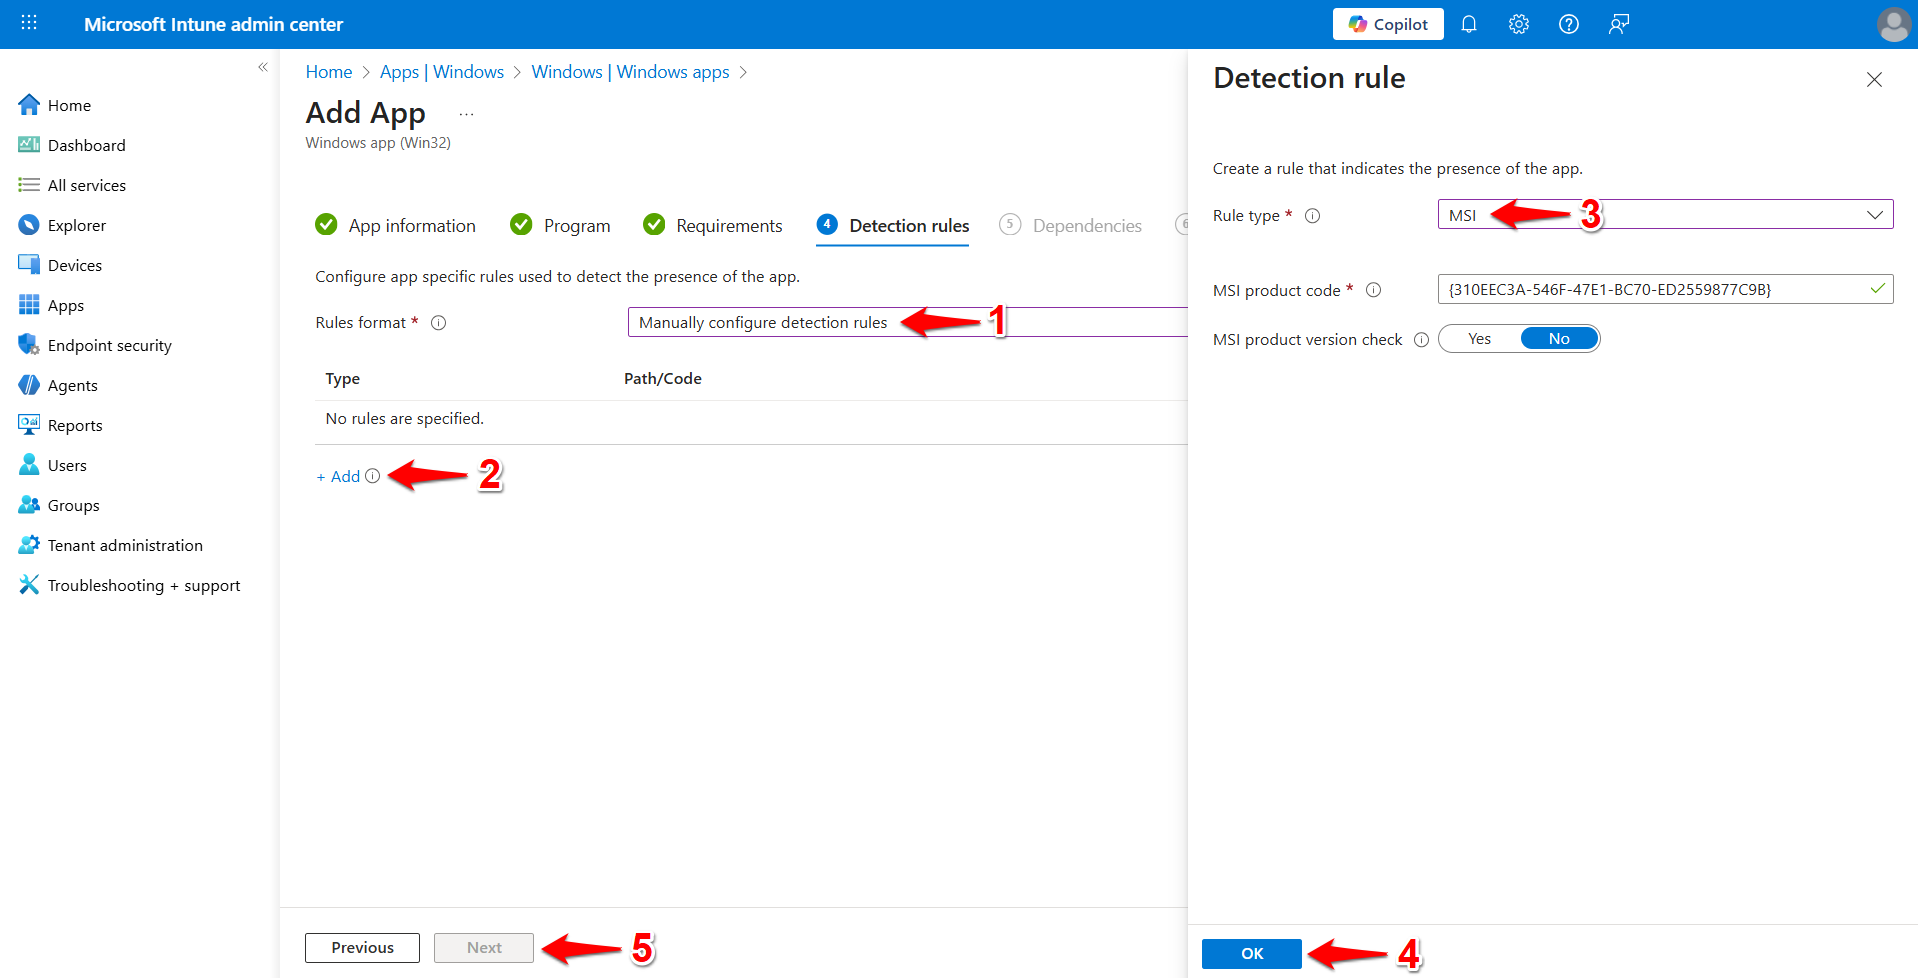Open the Rule type dropdown

(1665, 215)
